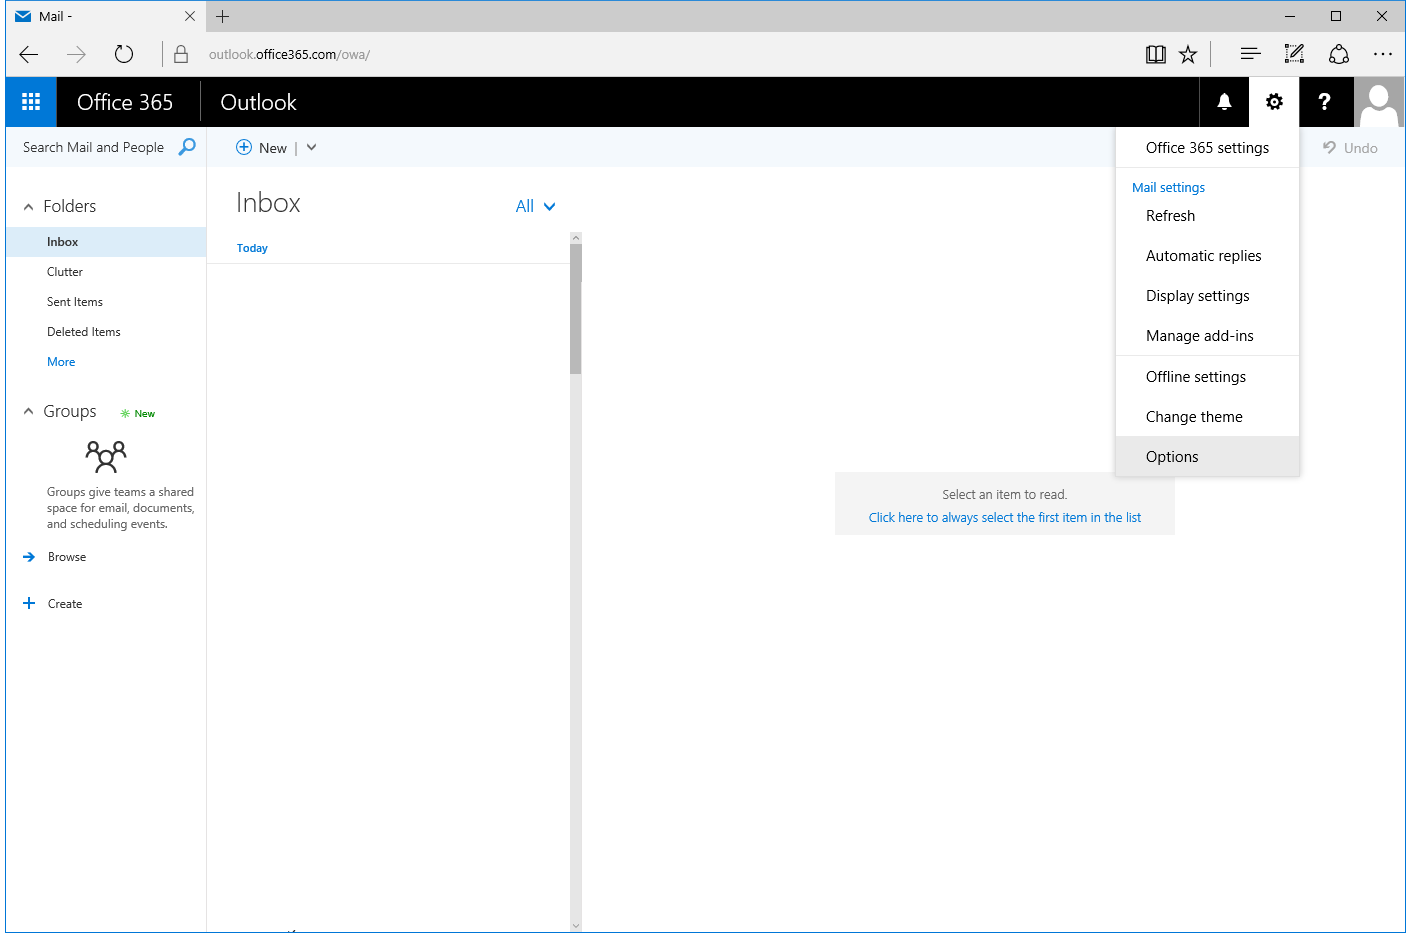Click the search magnifier icon
The width and height of the screenshot is (1415, 941).
click(187, 147)
